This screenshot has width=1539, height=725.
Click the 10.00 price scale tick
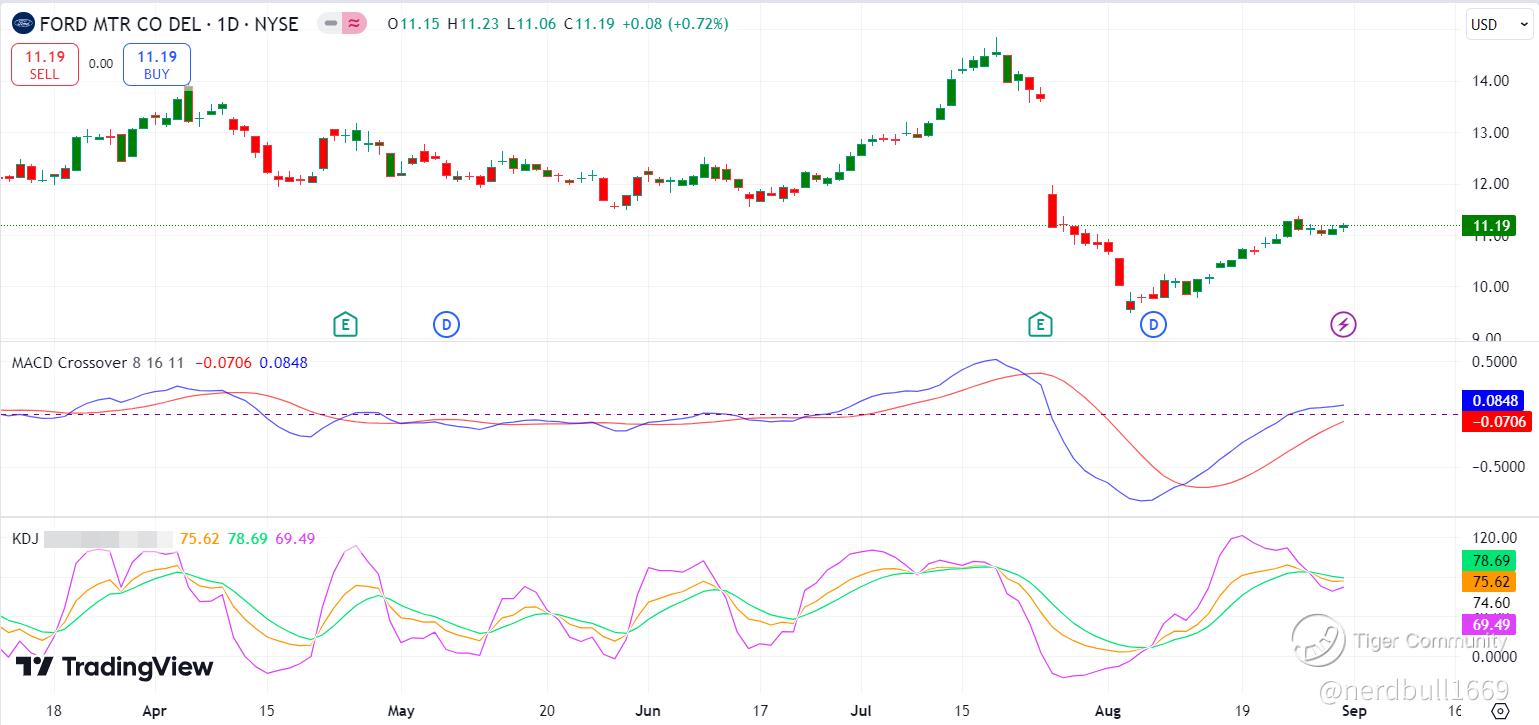click(1492, 287)
